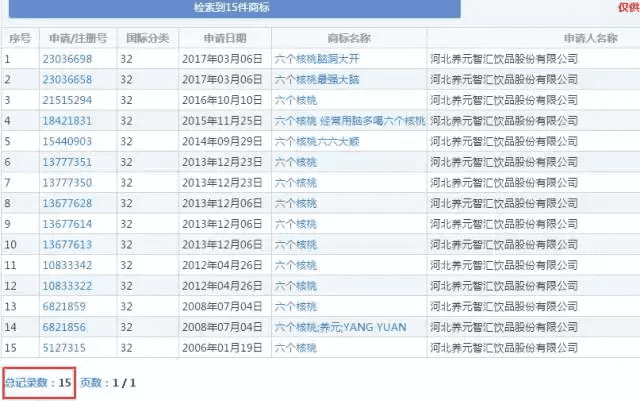Open 六个核桃 trademark in row 13
The image size is (640, 404).
click(x=296, y=307)
